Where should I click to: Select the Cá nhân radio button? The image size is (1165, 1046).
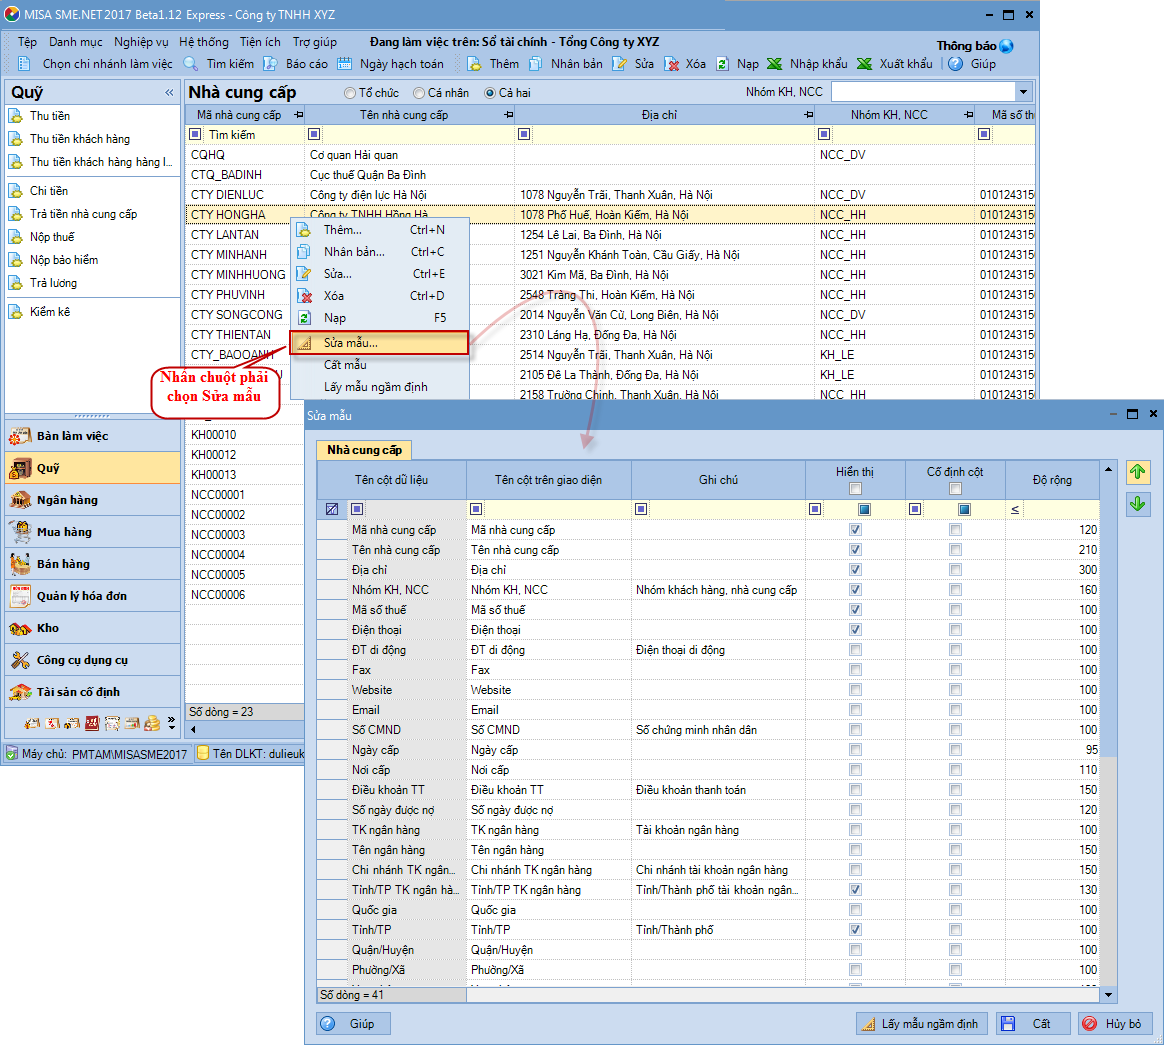tap(419, 93)
